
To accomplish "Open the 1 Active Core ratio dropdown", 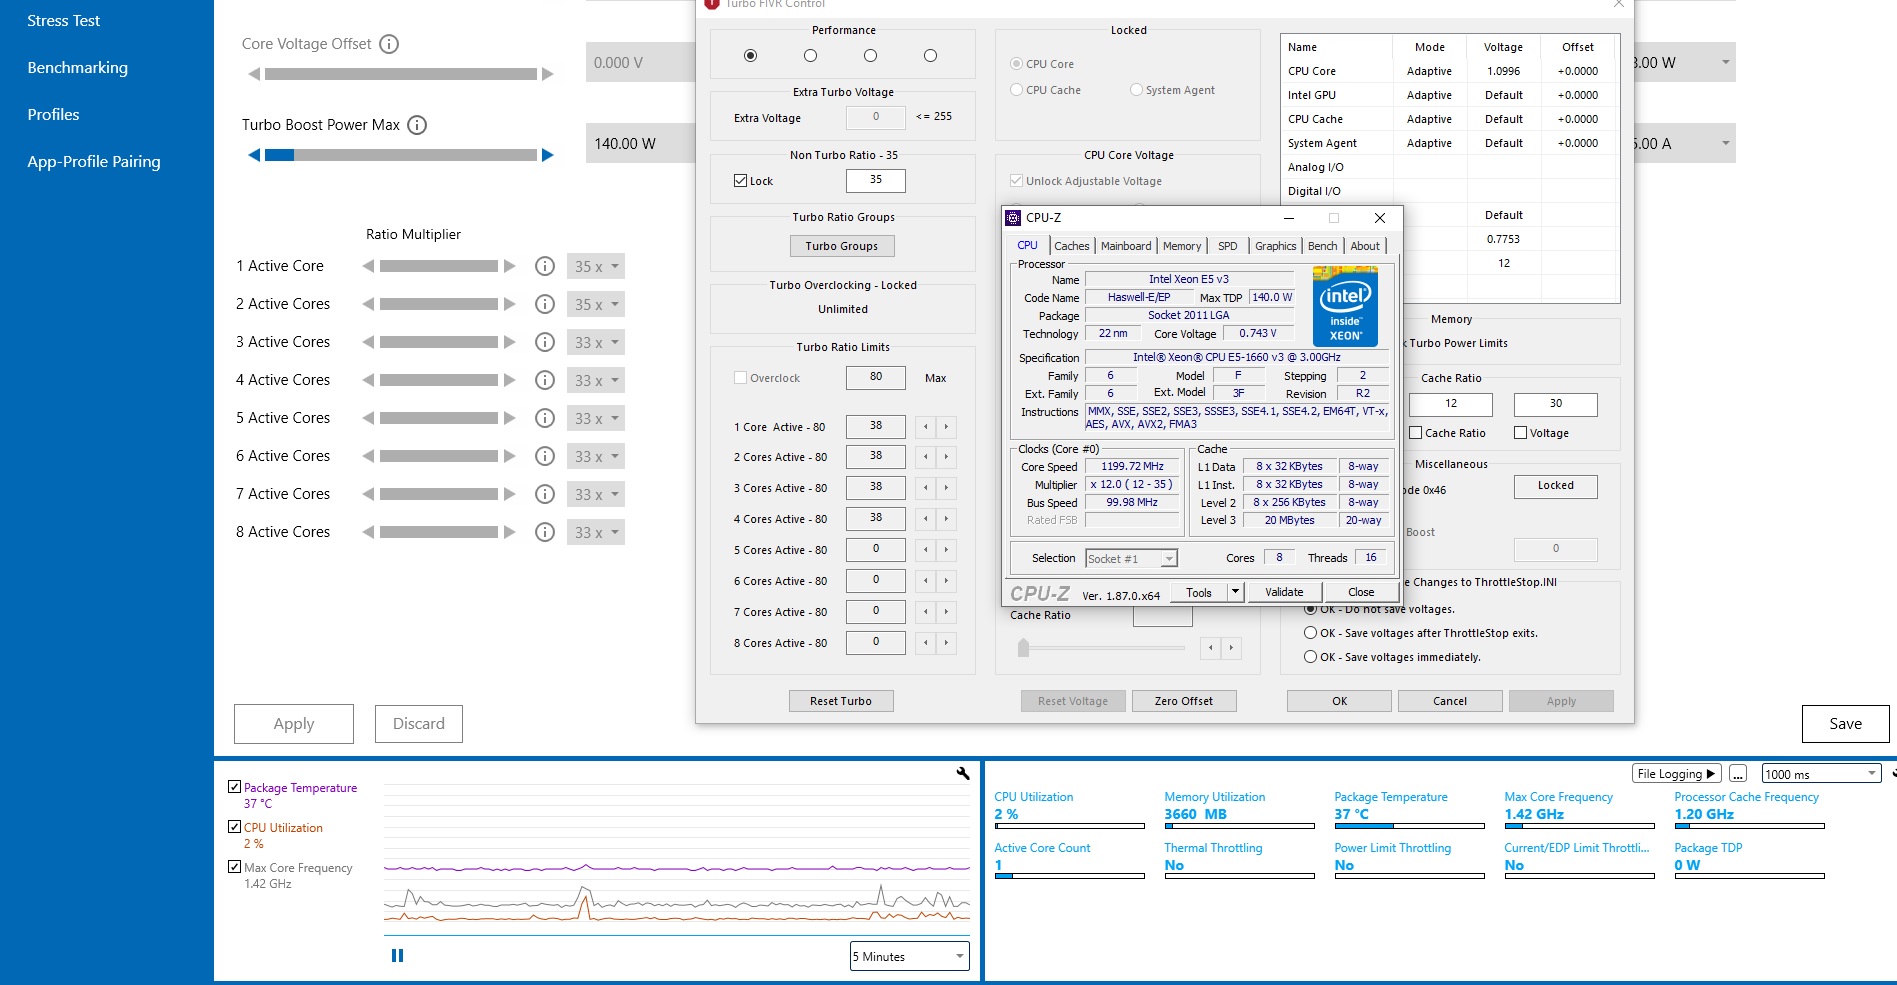I will coord(596,267).
